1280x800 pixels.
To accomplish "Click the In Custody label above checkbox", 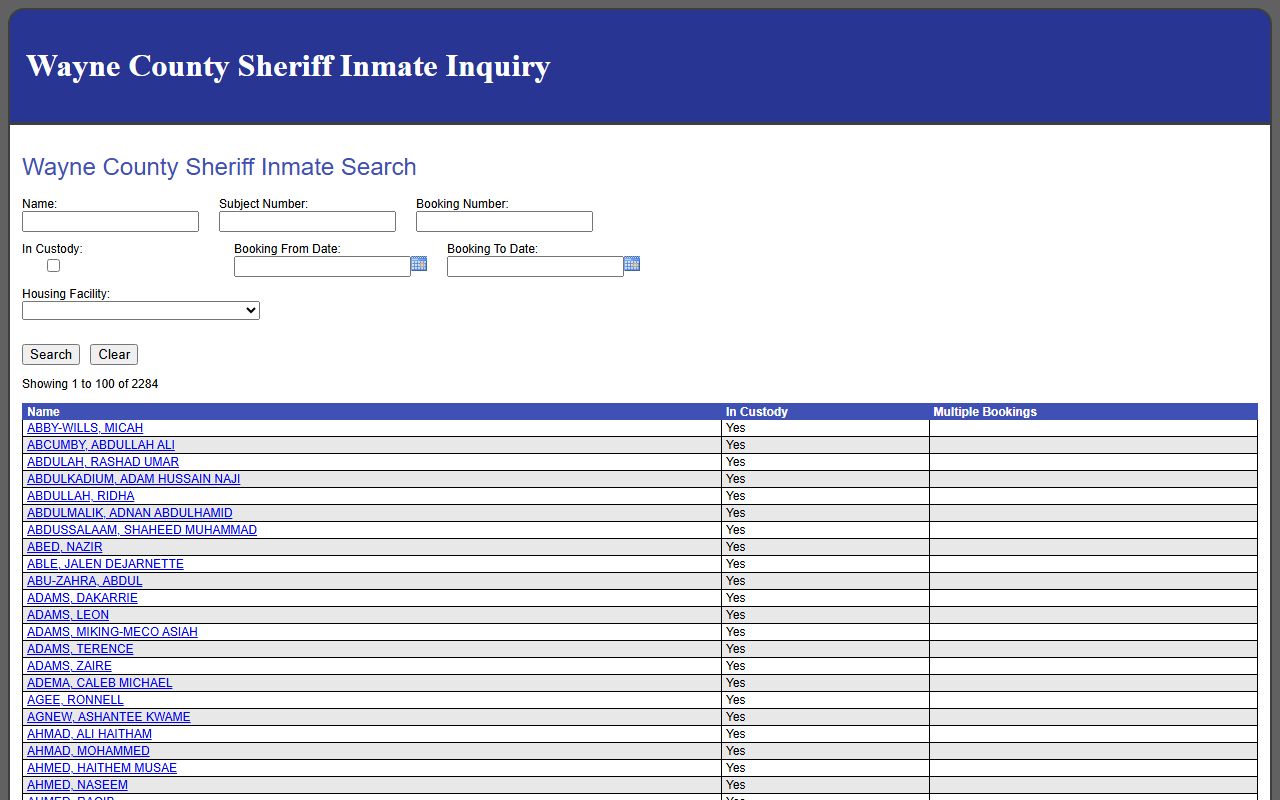I will tap(52, 249).
